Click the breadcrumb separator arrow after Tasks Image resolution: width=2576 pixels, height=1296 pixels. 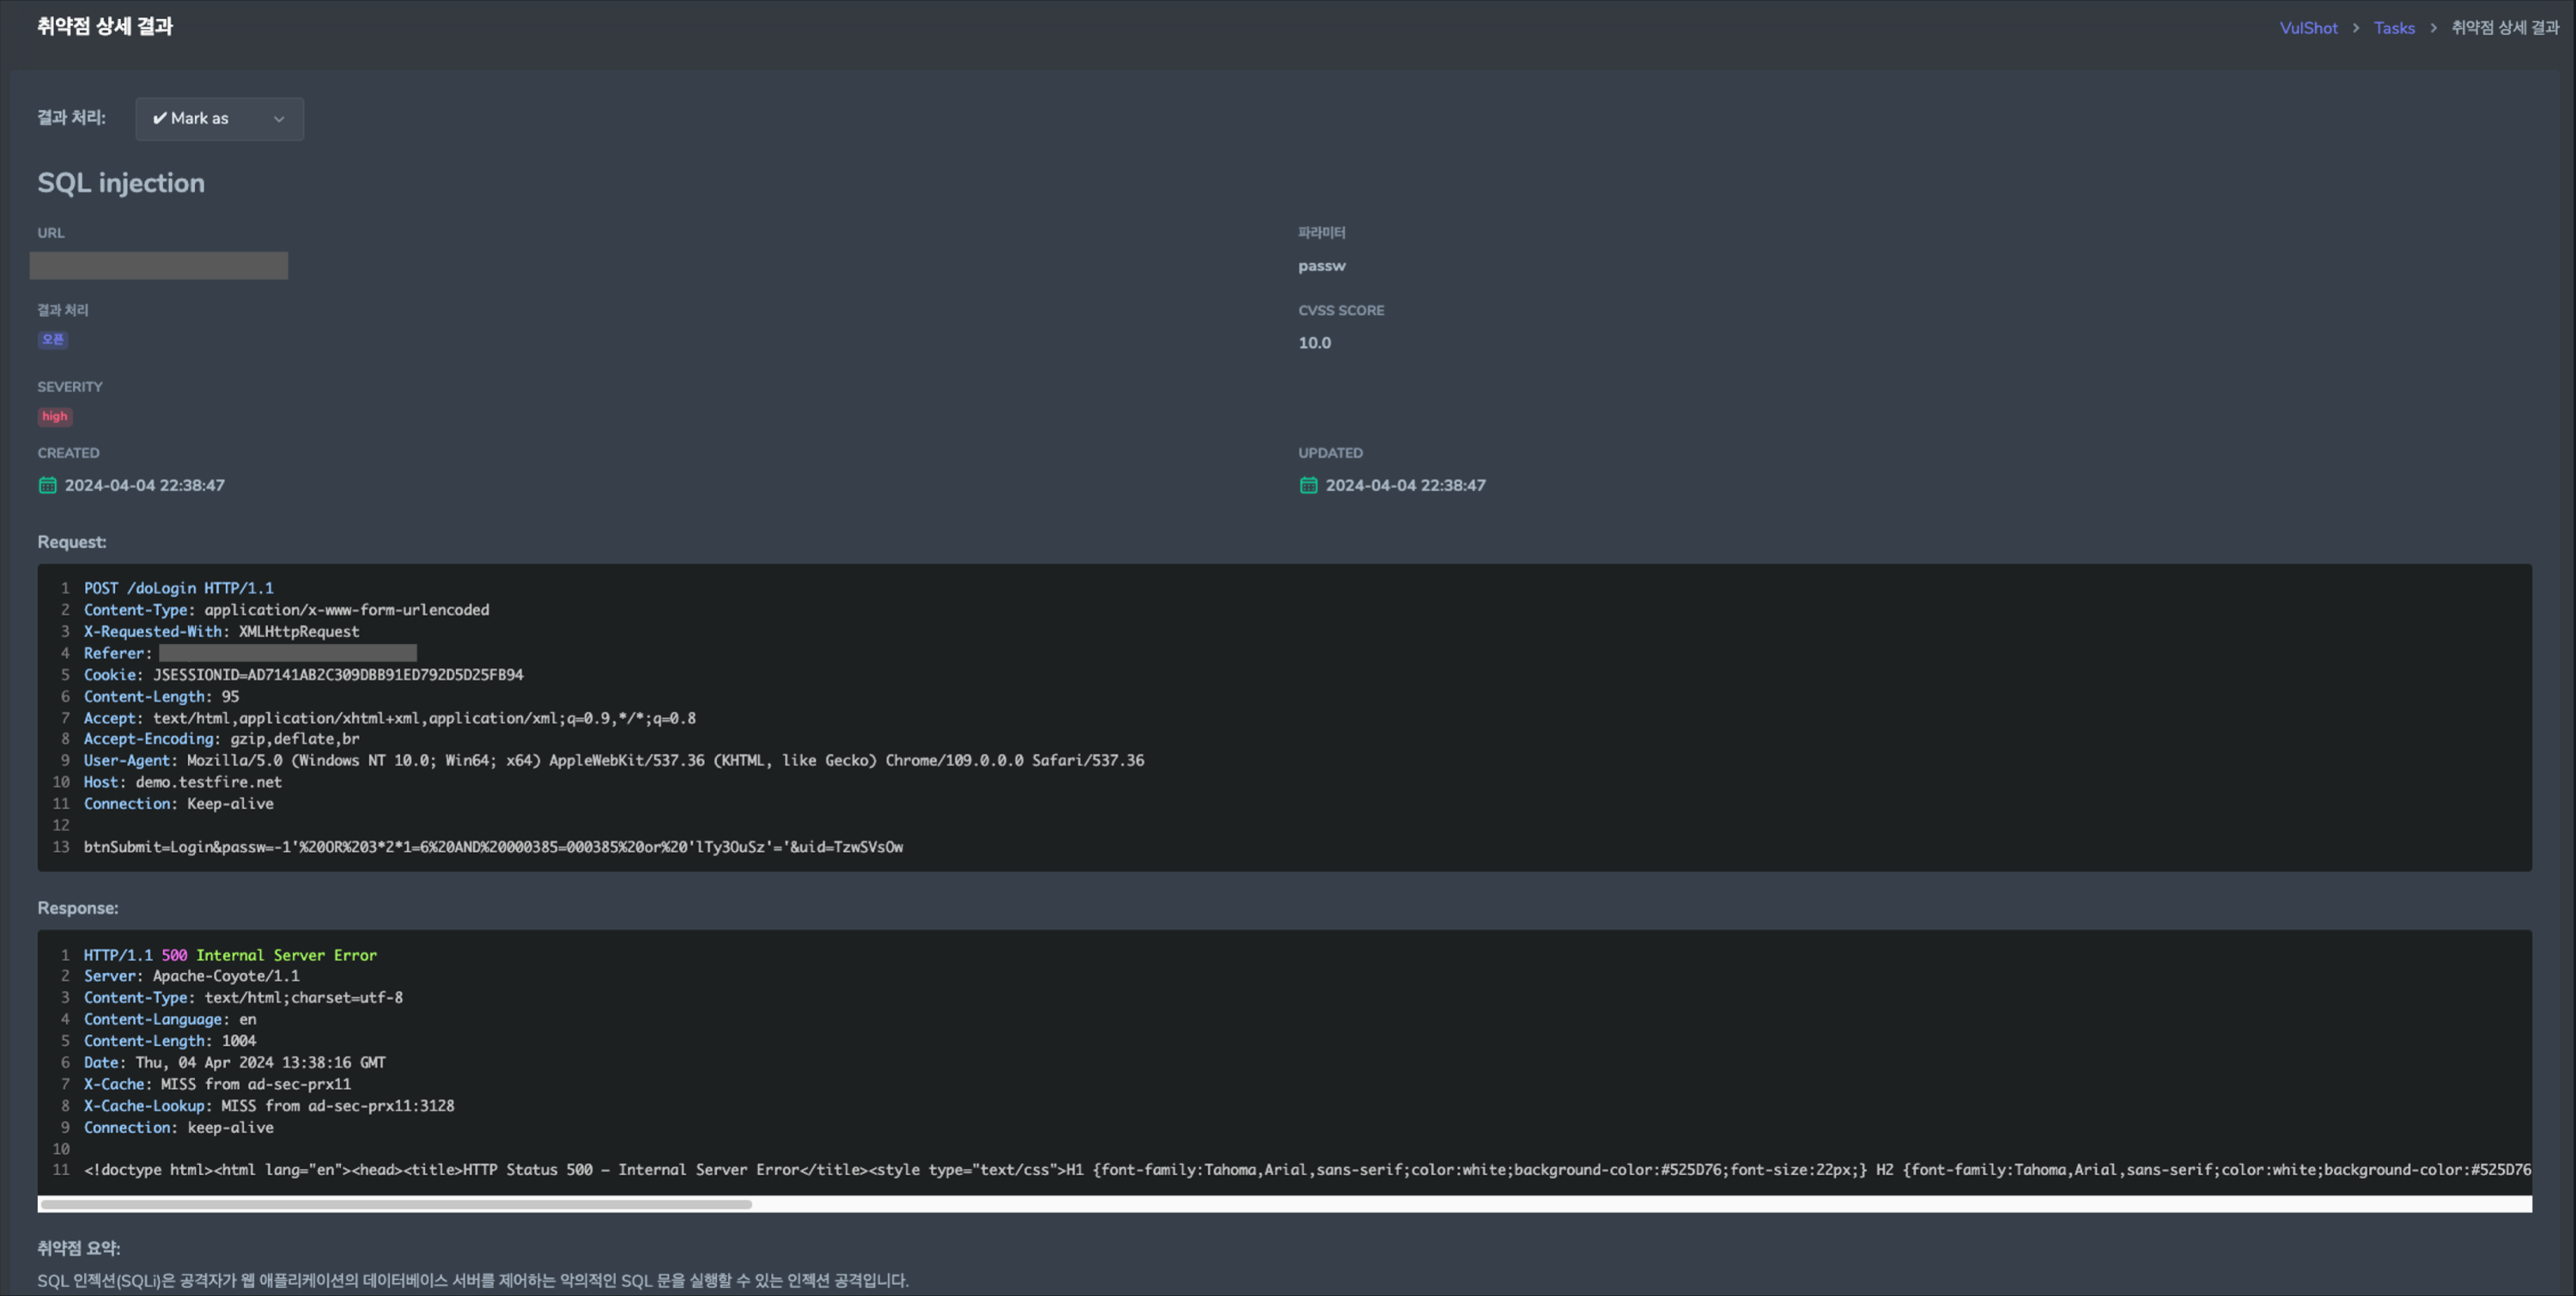point(2433,28)
